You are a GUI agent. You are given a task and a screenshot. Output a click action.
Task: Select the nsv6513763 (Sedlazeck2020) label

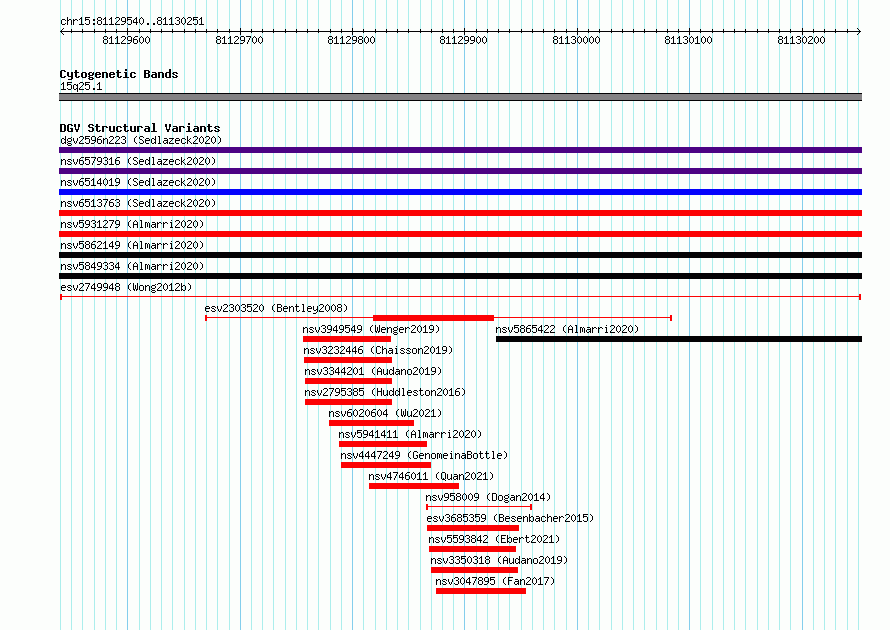point(138,203)
